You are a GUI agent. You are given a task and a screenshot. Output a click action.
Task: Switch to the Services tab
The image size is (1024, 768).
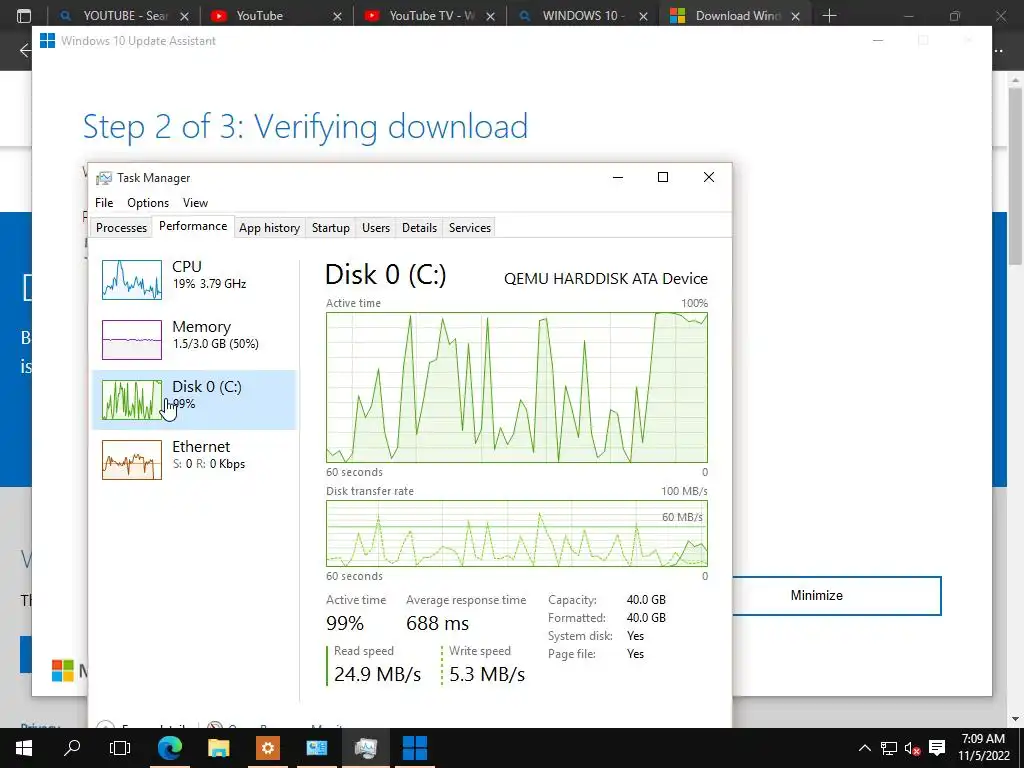[470, 227]
